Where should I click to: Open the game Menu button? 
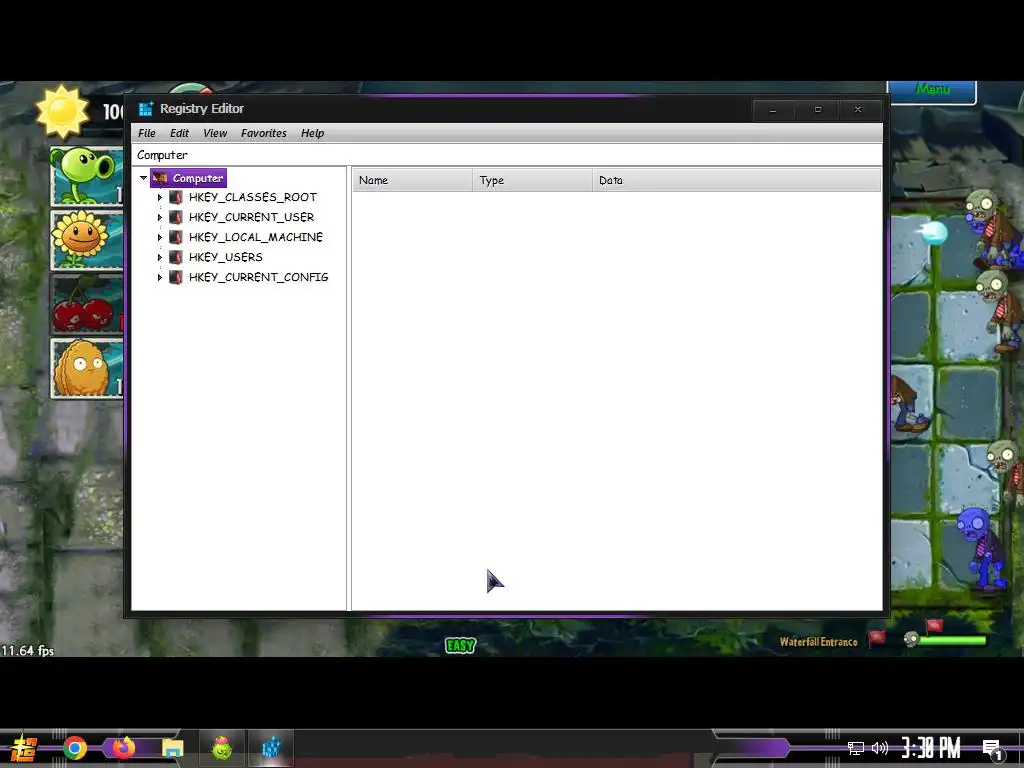(932, 91)
